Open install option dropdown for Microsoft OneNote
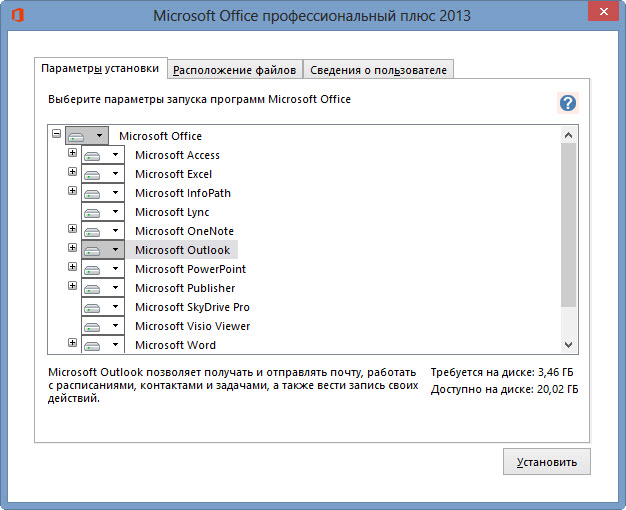 click(103, 231)
